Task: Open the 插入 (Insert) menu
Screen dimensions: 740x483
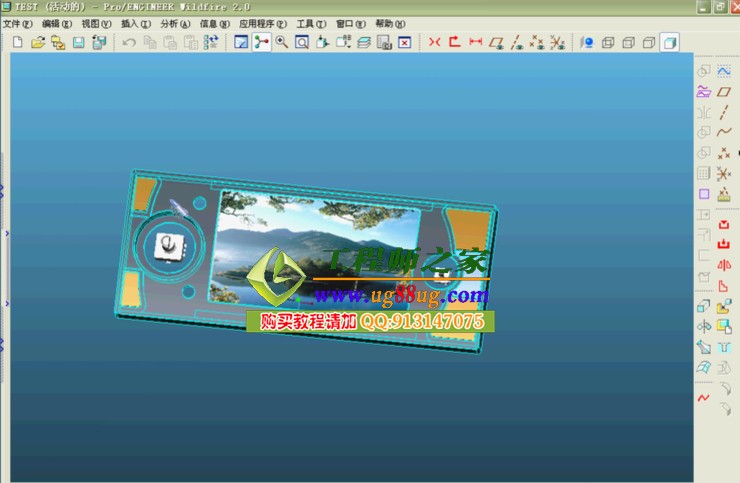Action: [134, 23]
